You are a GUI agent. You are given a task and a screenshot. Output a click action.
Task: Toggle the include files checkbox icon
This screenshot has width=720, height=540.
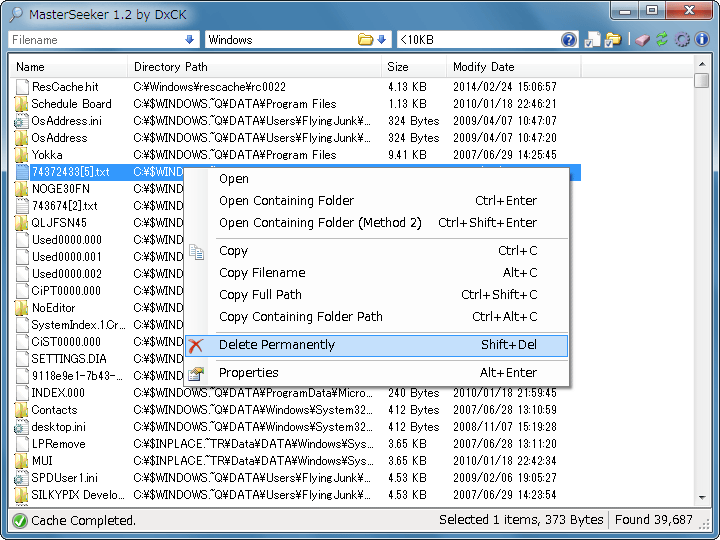pyautogui.click(x=592, y=40)
